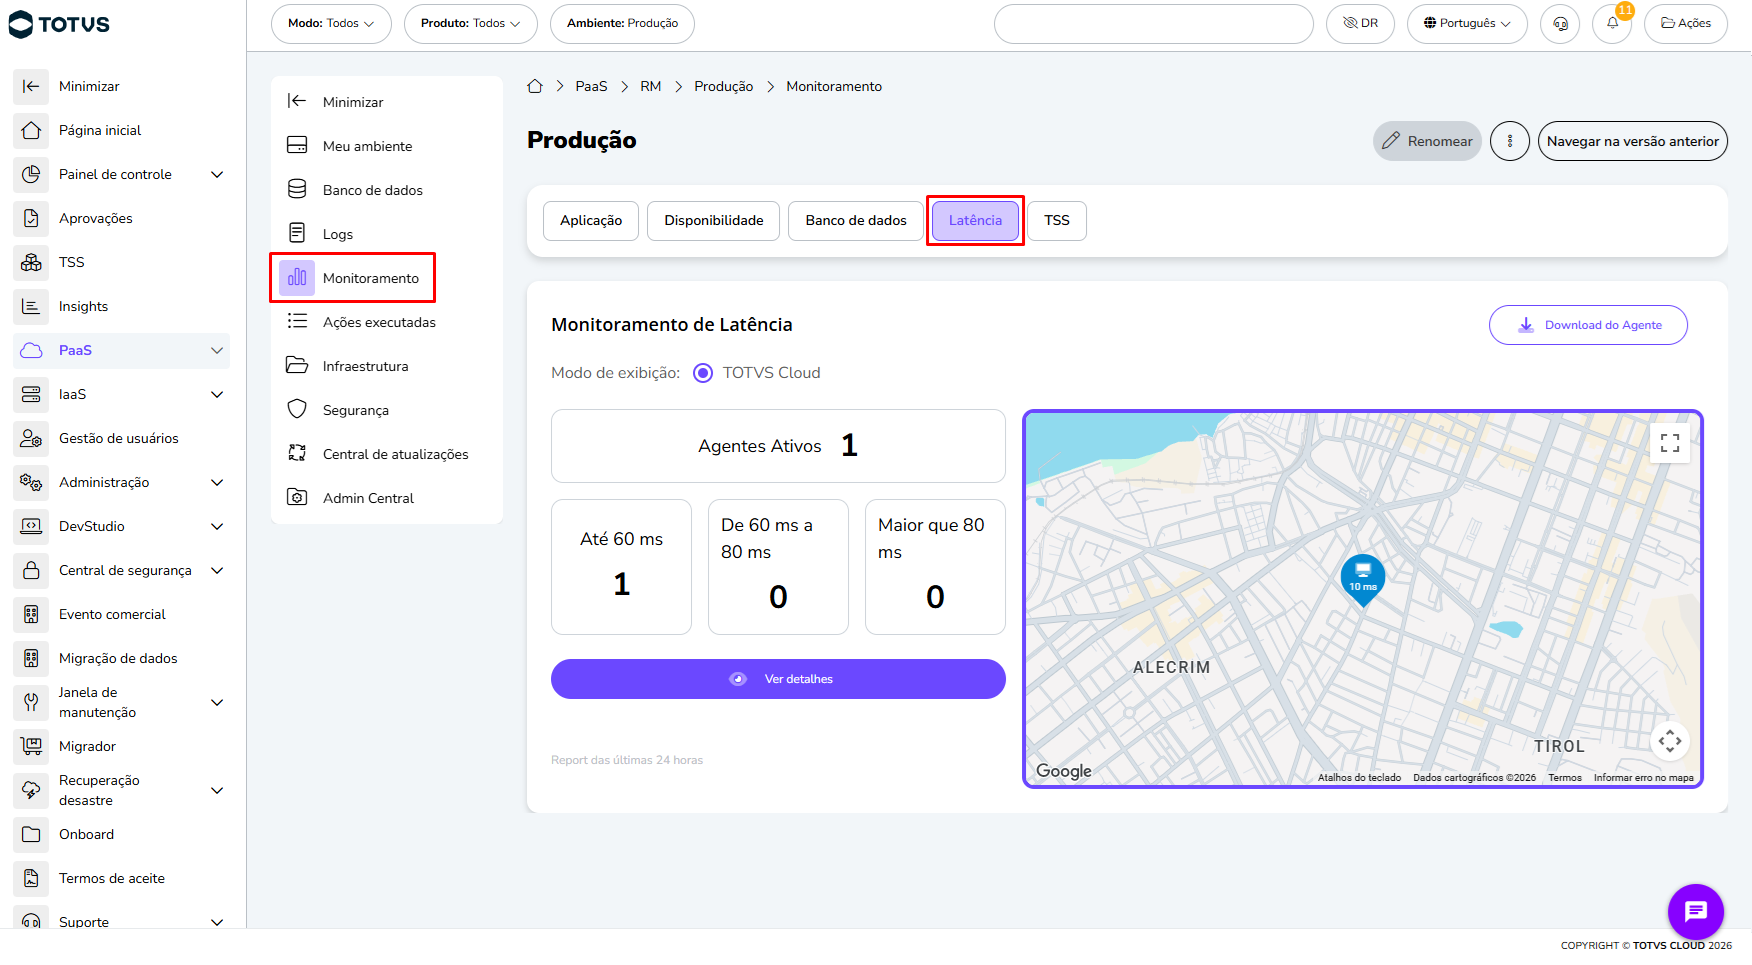
Task: Go to PaaS in breadcrumb
Action: click(591, 87)
